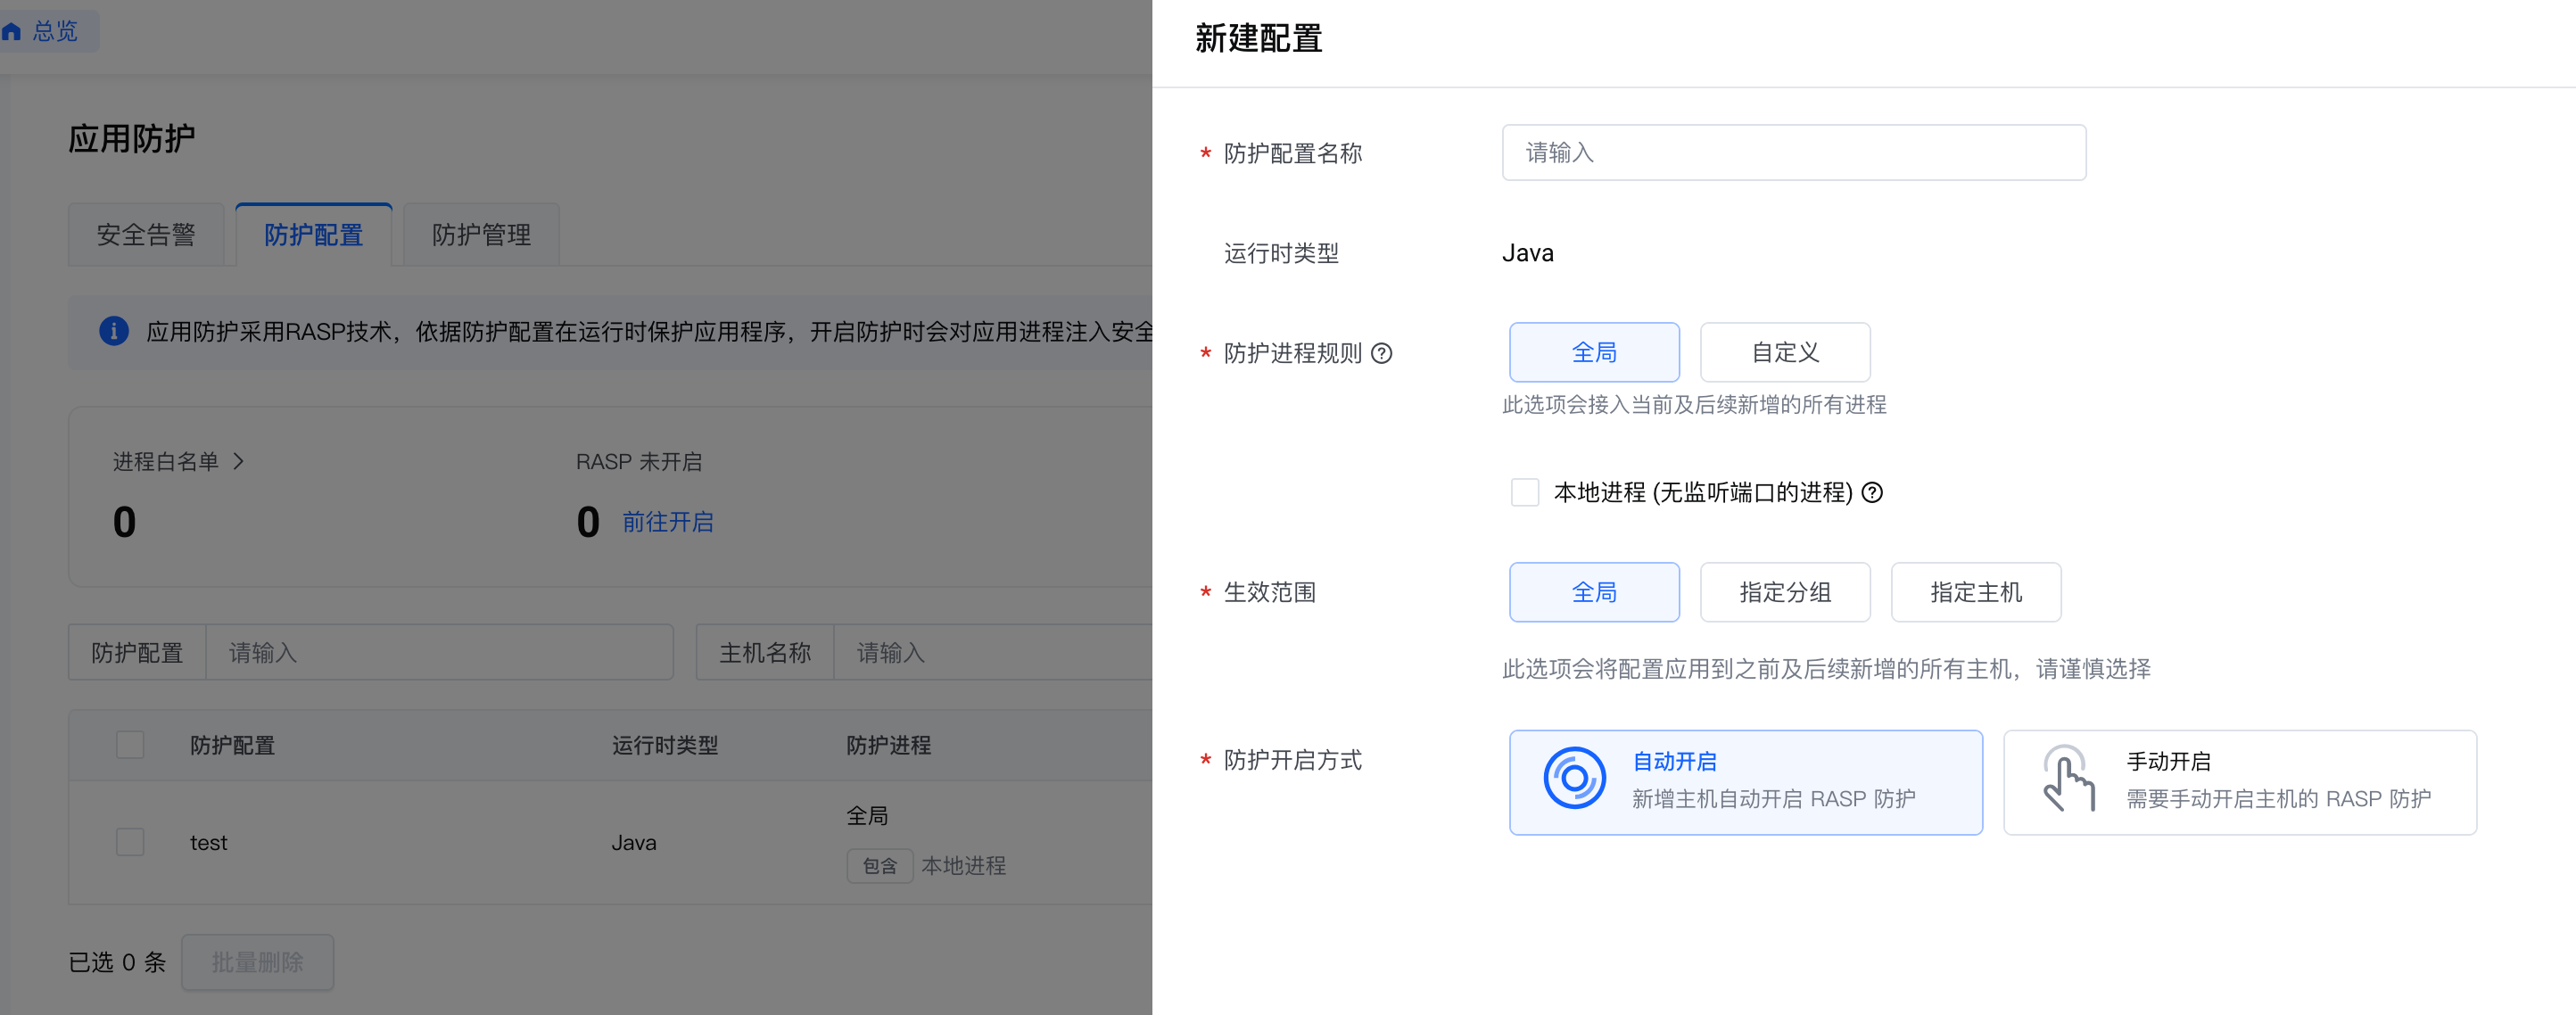Enable 本地进程 (无监听端口的进程) checkbox
Screen dimensions: 2576x1015
pyautogui.click(x=1524, y=492)
